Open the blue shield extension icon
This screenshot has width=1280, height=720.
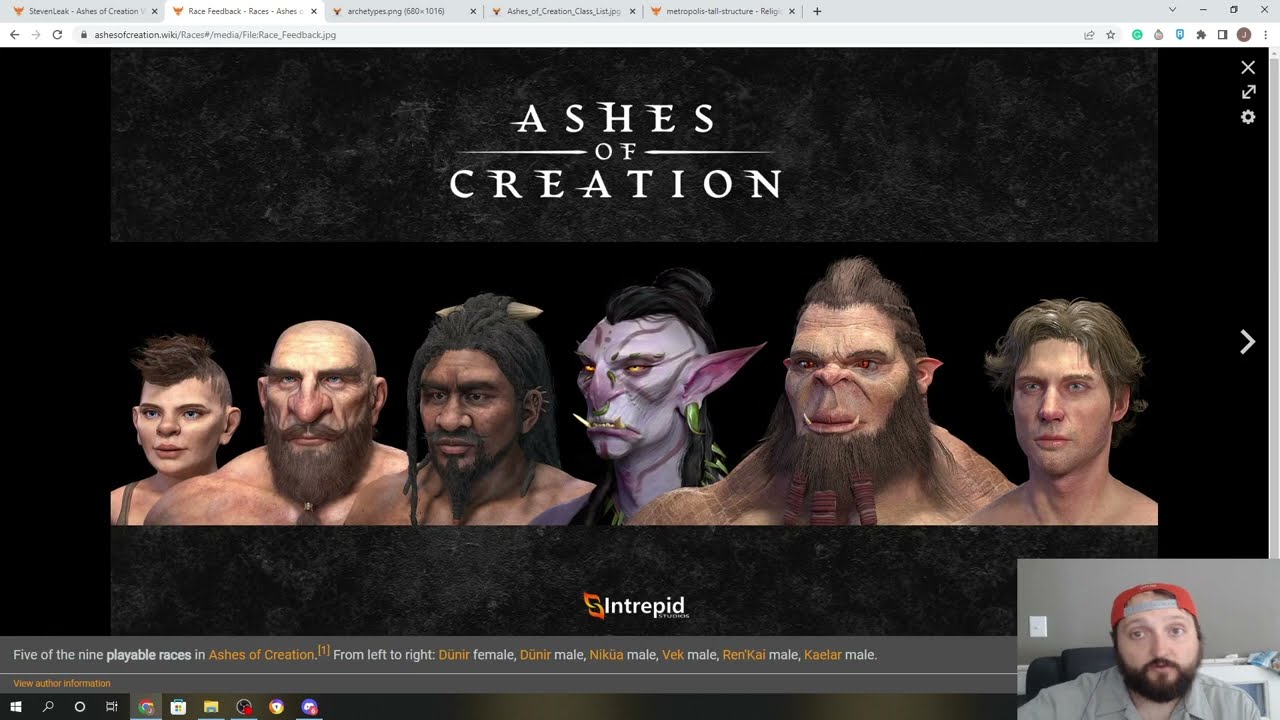click(x=1180, y=34)
